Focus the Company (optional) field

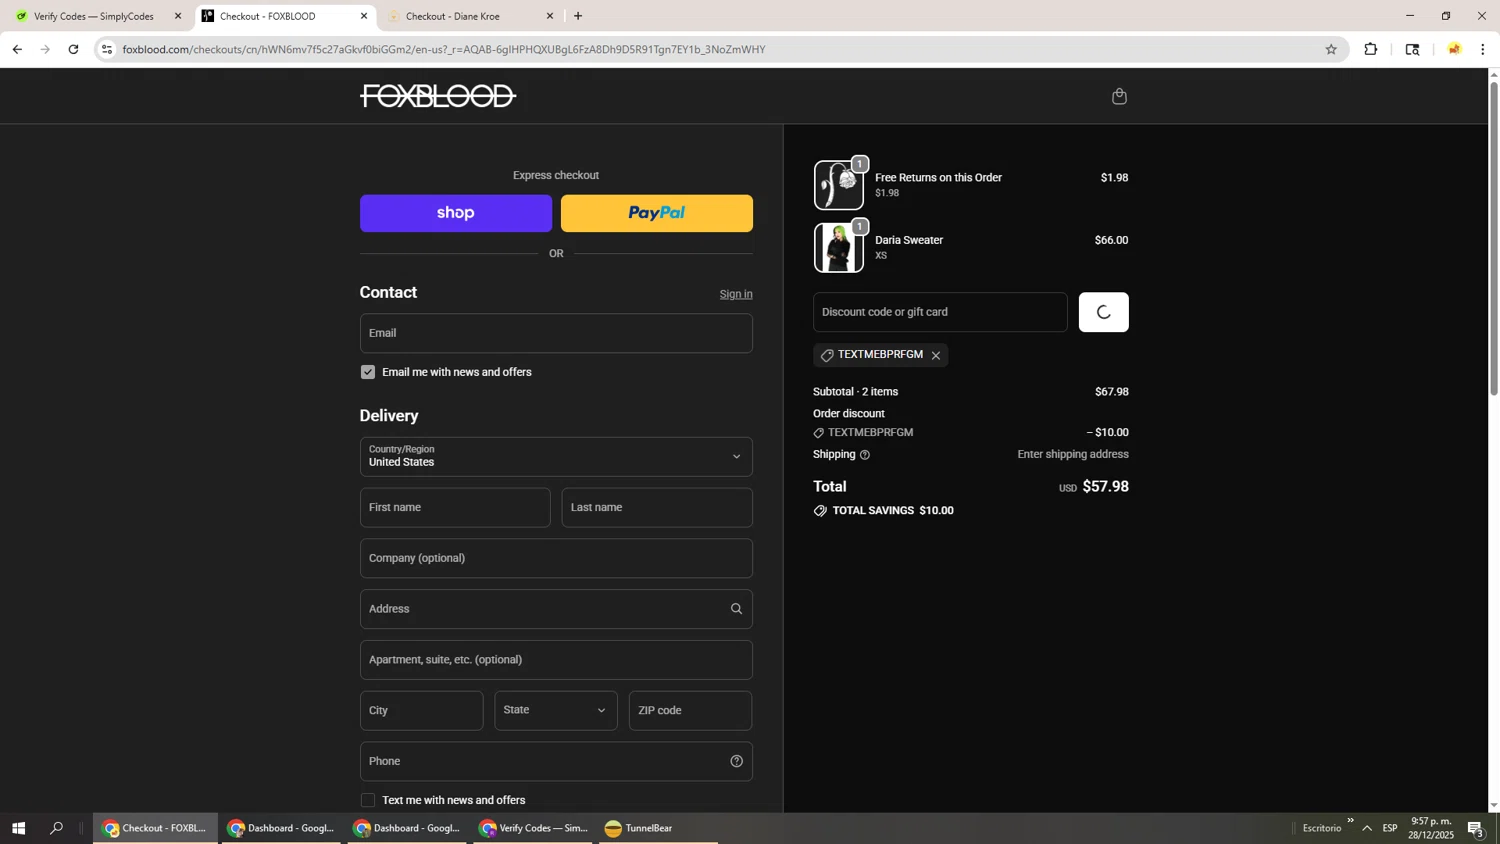click(x=556, y=558)
